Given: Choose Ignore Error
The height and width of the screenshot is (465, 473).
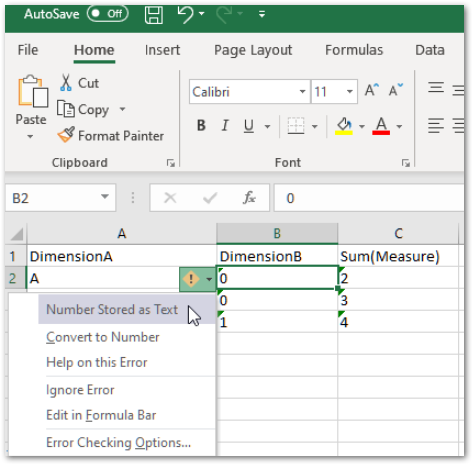Looking at the screenshot, I should [80, 390].
